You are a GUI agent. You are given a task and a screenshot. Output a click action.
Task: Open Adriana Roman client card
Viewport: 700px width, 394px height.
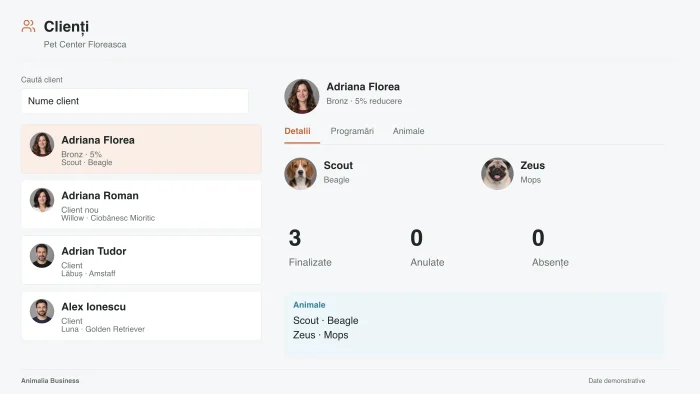coord(141,205)
